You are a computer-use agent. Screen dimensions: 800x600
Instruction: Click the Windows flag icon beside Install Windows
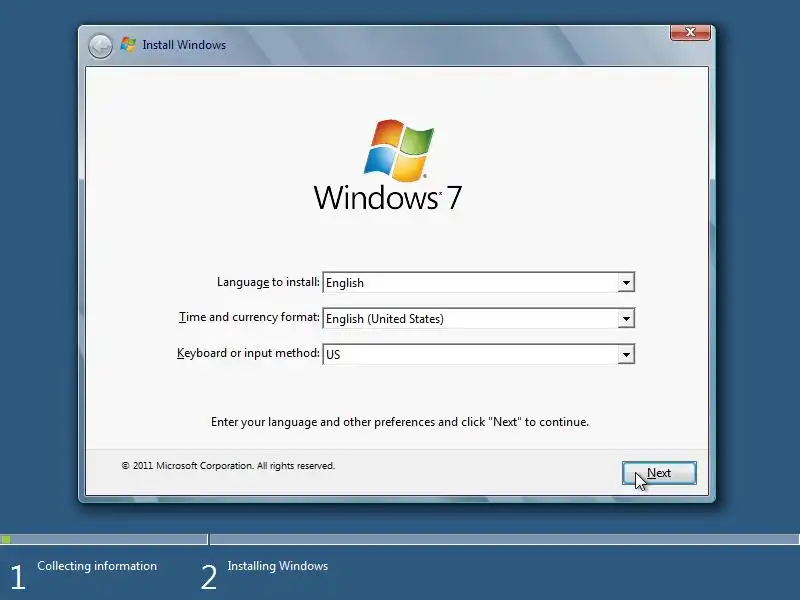click(x=128, y=44)
